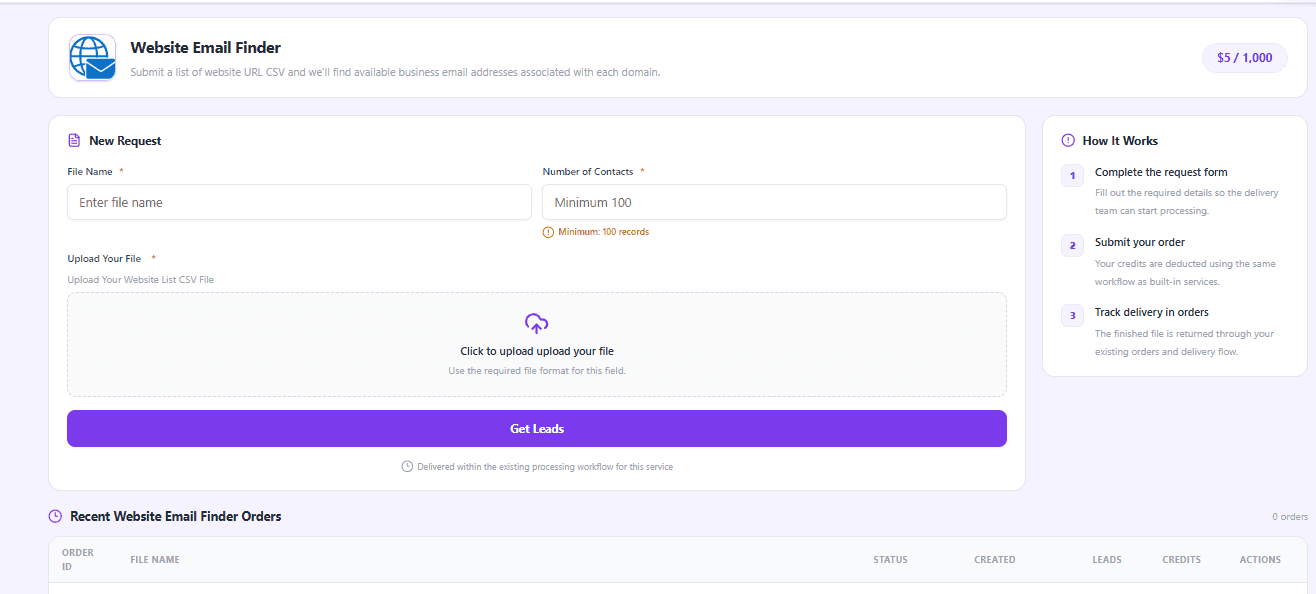This screenshot has width=1316, height=594.
Task: Click 'Recent Website Email Finder Orders' heading
Action: pyautogui.click(x=176, y=516)
